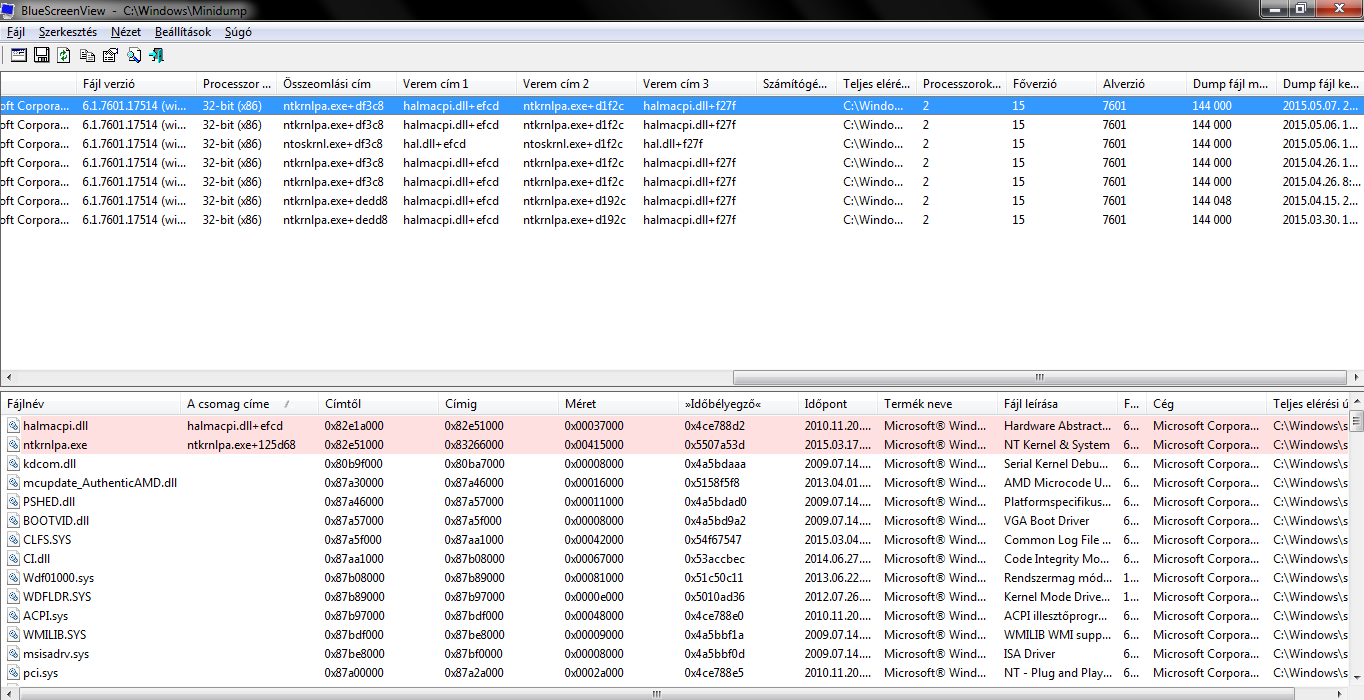Screen dimensions: 1364x700
Task: Sort lower list by Címtől header
Action: [x=379, y=404]
